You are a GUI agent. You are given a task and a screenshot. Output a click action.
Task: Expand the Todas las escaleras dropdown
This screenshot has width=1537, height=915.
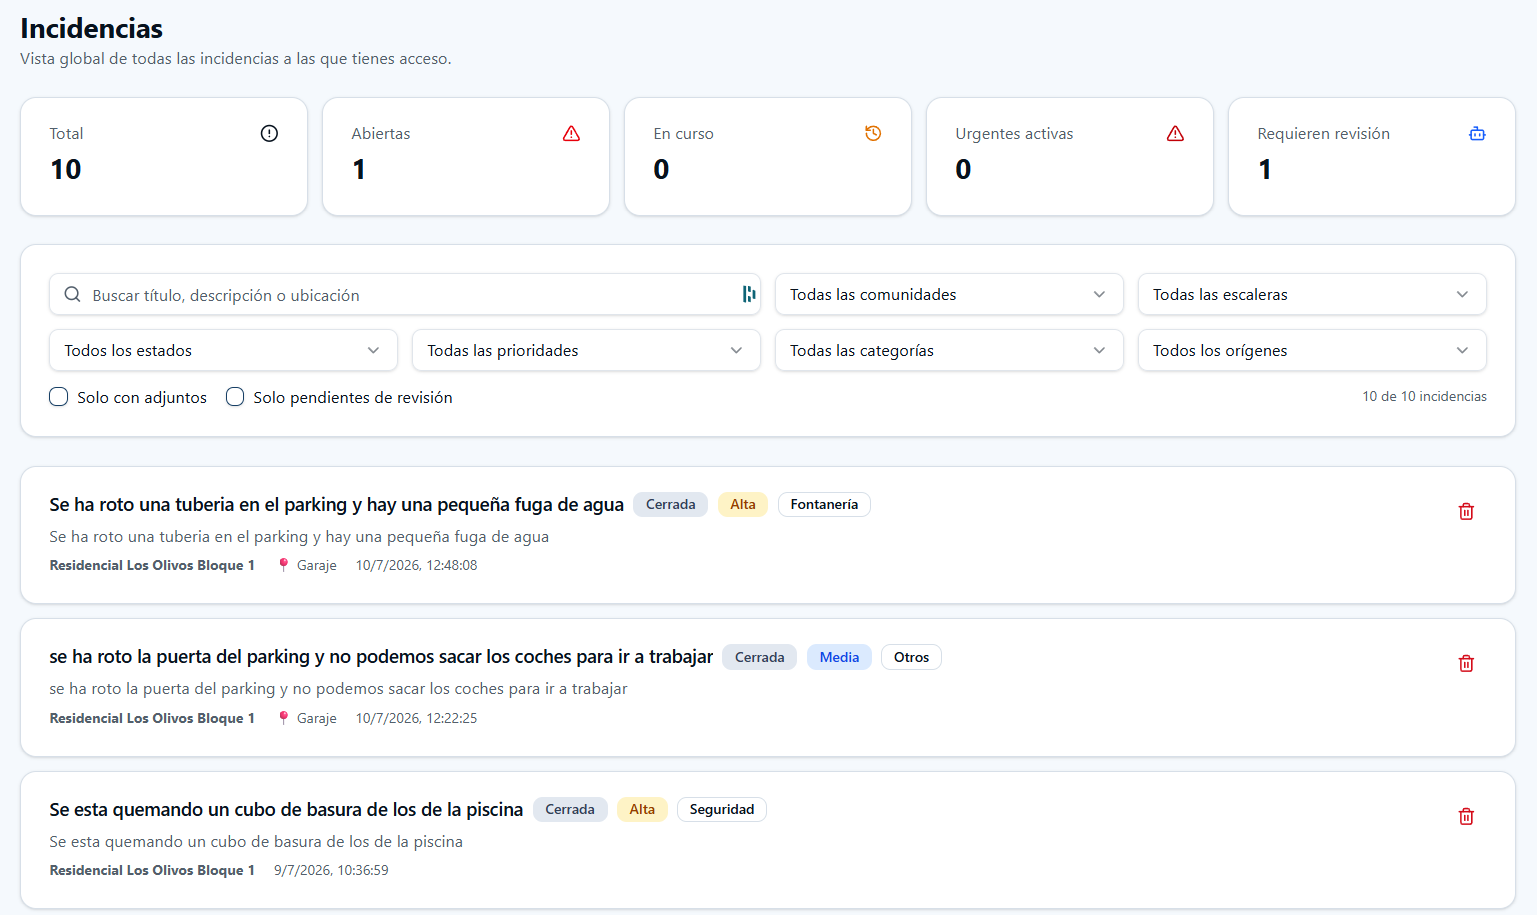coord(1312,294)
